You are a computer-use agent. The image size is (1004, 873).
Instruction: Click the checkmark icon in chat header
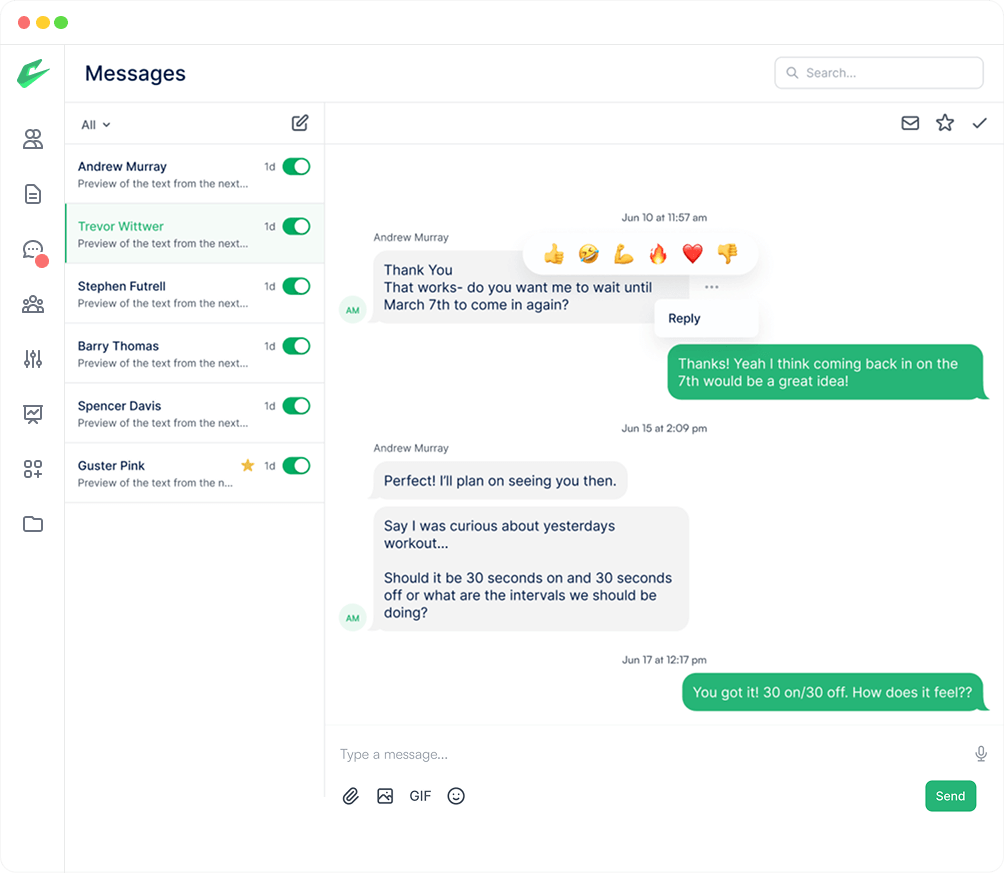(x=980, y=123)
